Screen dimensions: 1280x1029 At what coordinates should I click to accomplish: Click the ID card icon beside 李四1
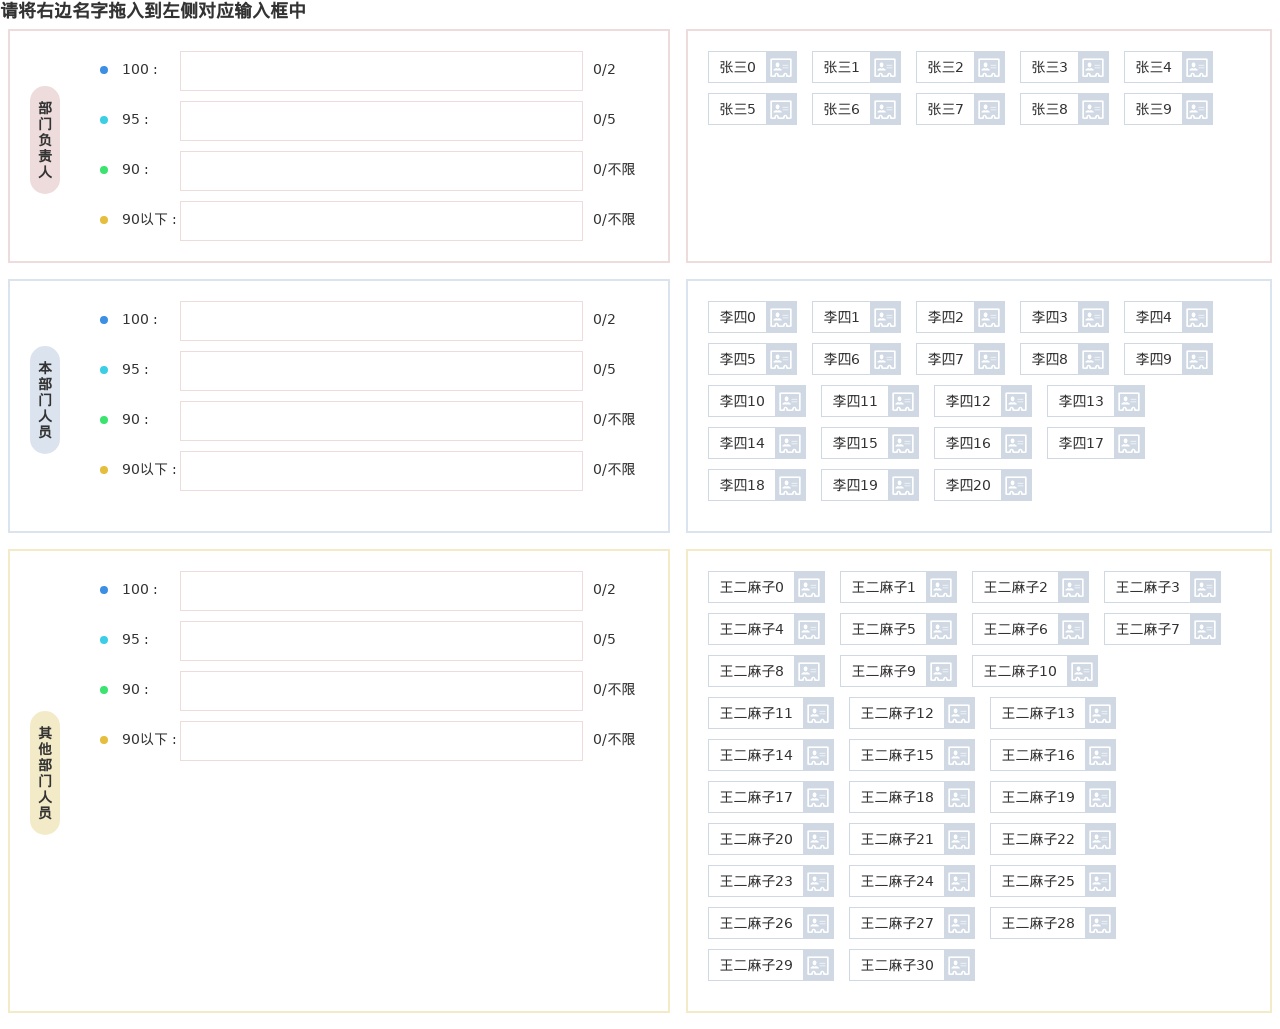point(885,318)
